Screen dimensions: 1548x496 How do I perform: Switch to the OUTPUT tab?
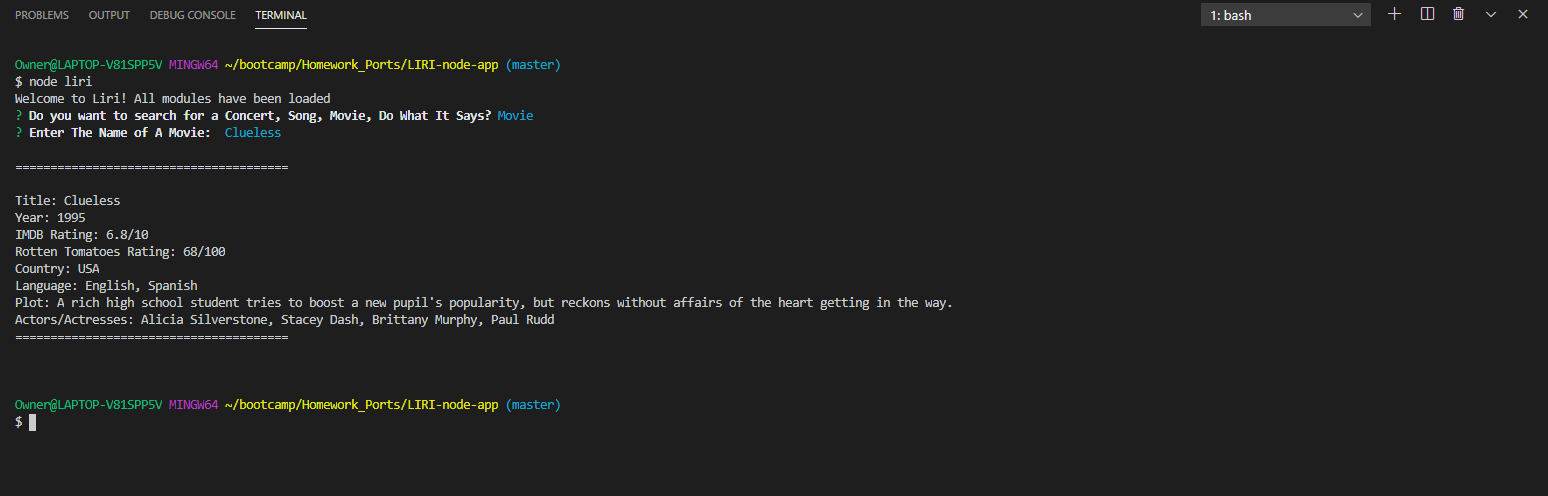109,15
